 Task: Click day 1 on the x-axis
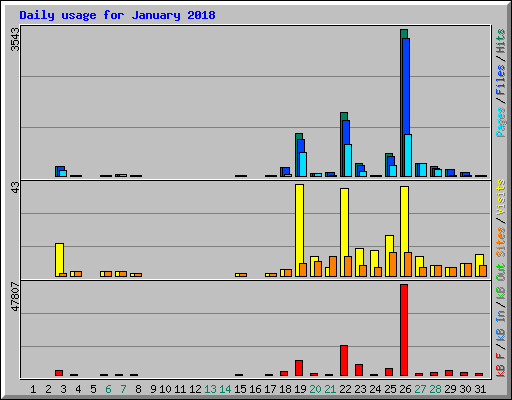tap(33, 389)
